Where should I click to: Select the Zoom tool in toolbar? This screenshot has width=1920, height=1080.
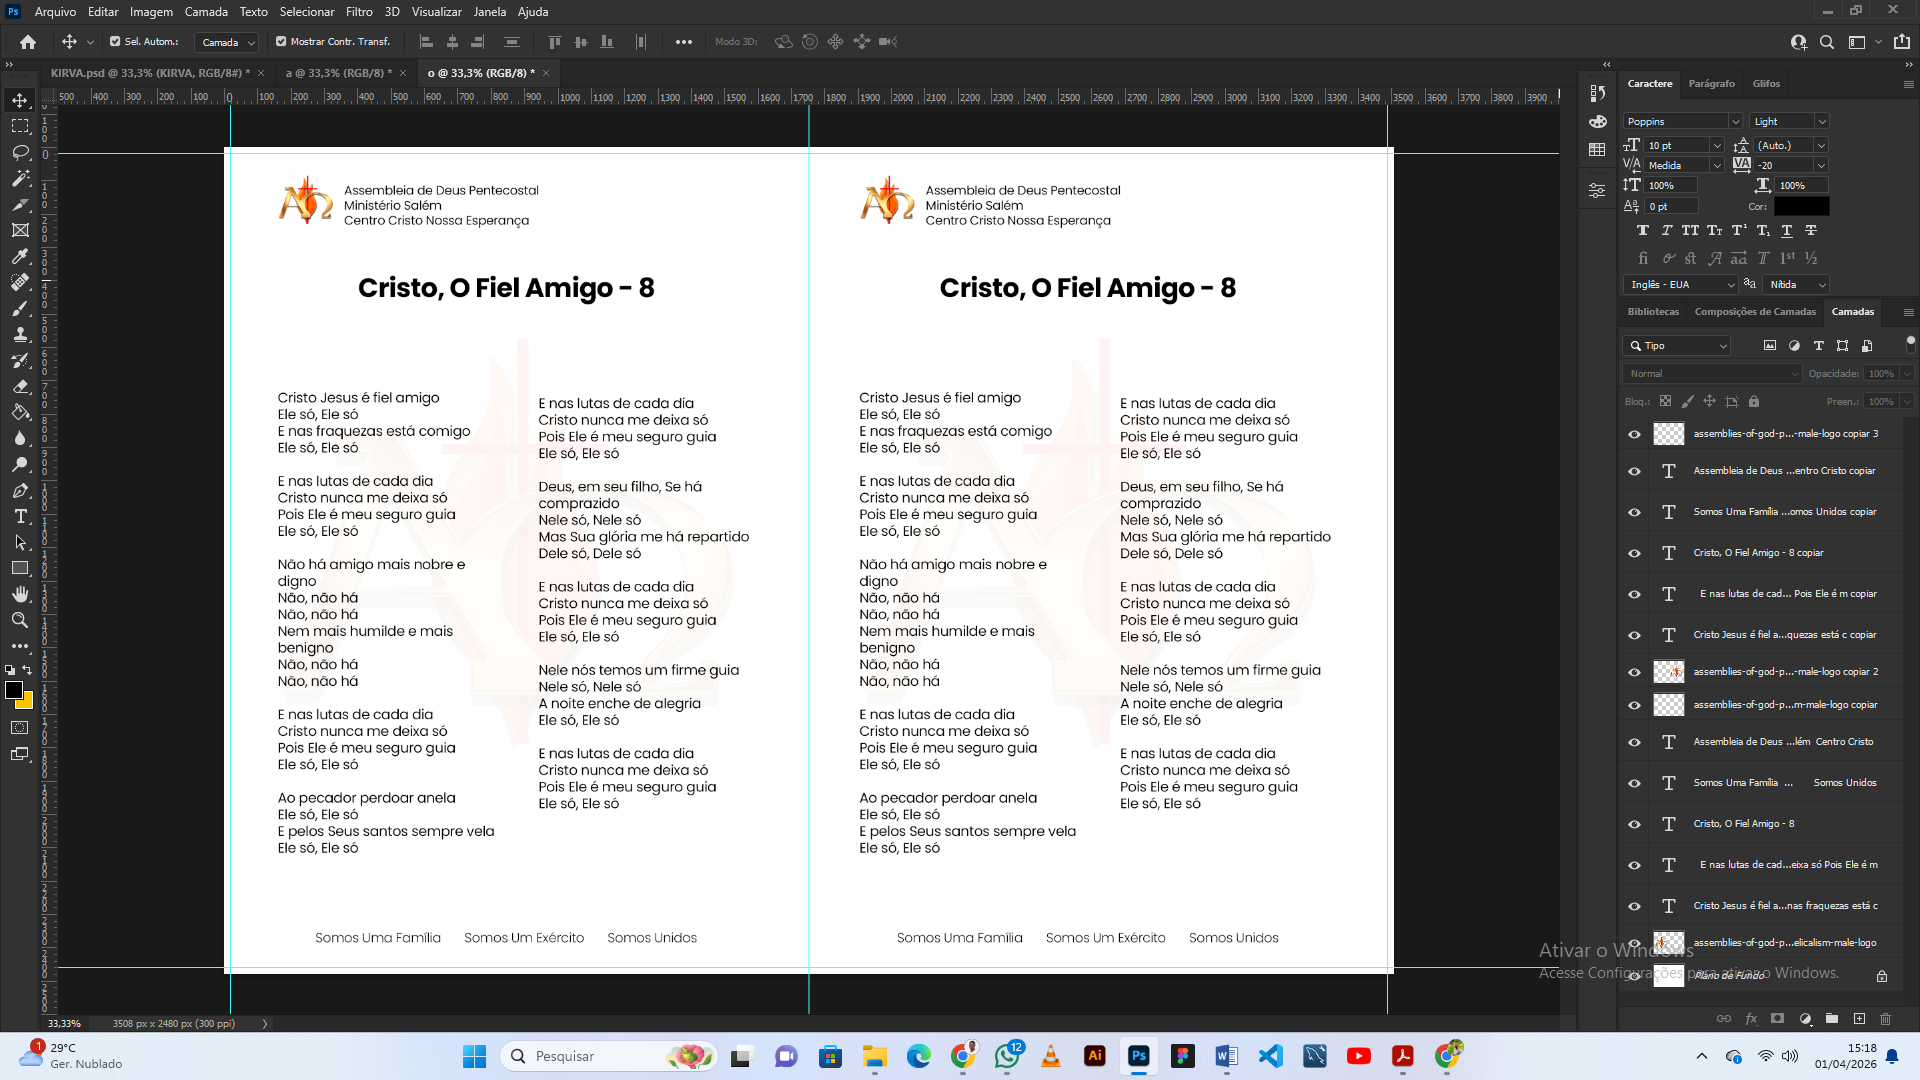(x=20, y=620)
